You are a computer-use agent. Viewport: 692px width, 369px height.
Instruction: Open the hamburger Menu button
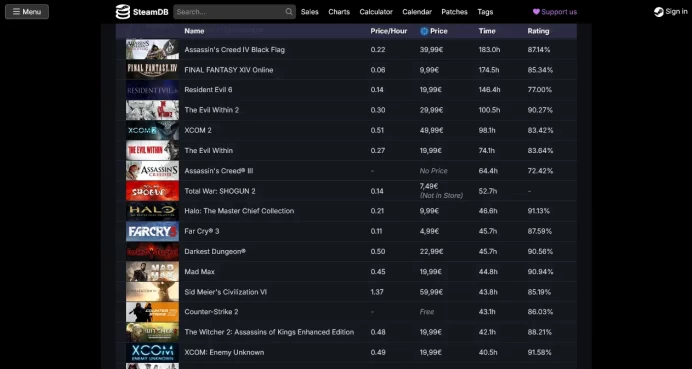click(x=27, y=12)
